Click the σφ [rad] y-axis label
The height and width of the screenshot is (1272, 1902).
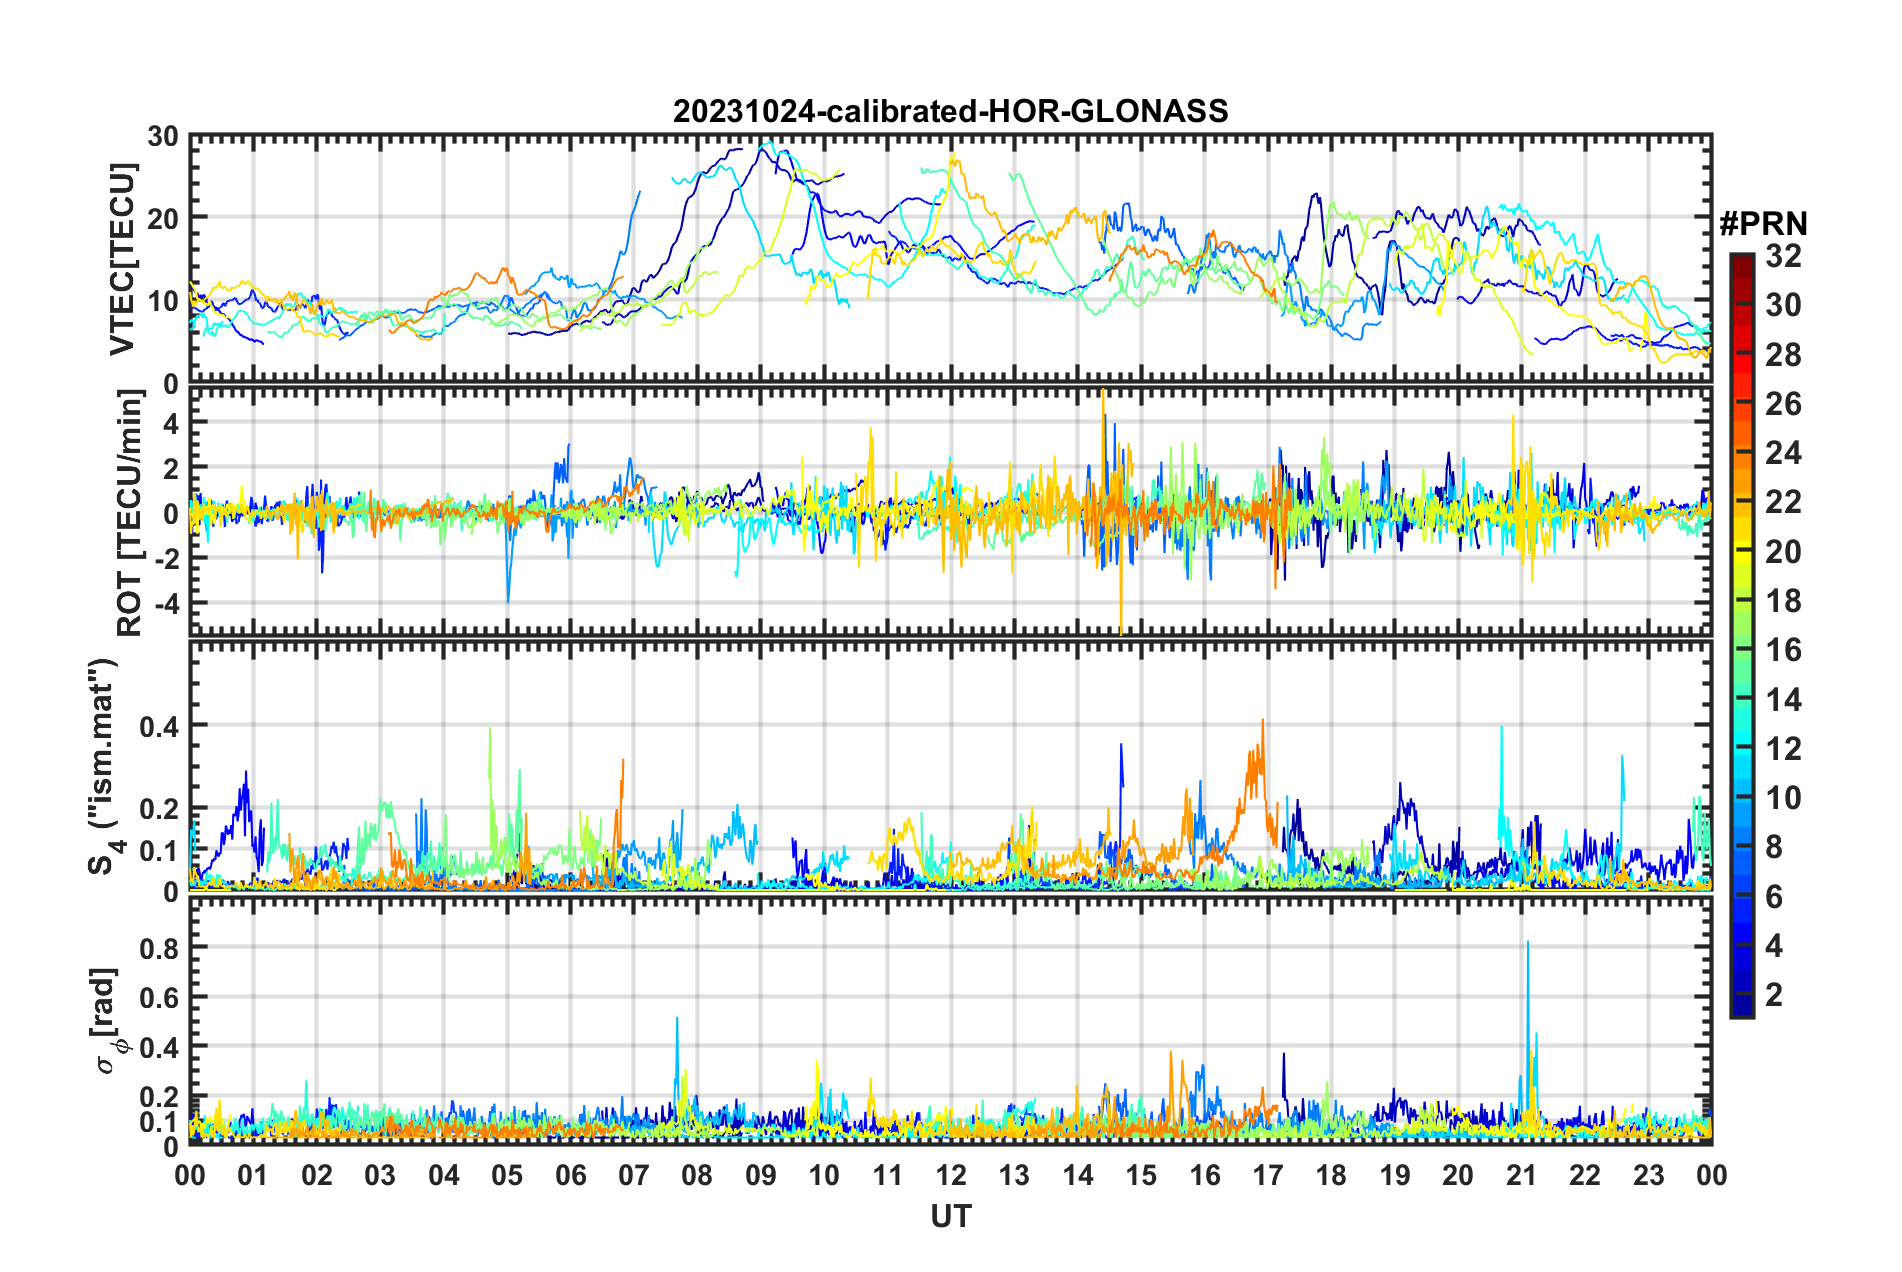[x=106, y=1020]
